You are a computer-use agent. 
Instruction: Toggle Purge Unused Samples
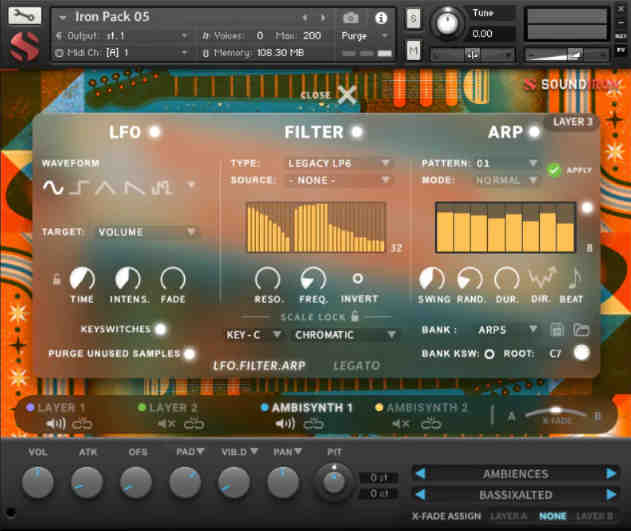[189, 353]
